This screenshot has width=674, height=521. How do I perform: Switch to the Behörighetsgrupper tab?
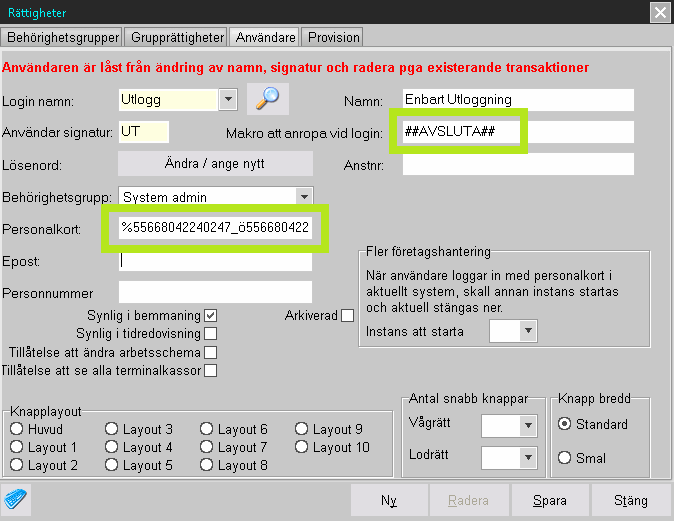point(63,37)
